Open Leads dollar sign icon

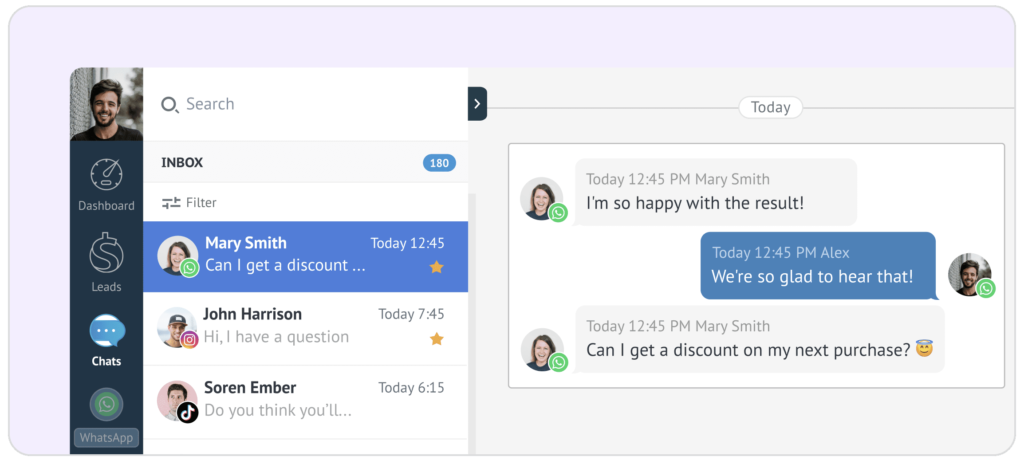[x=106, y=253]
